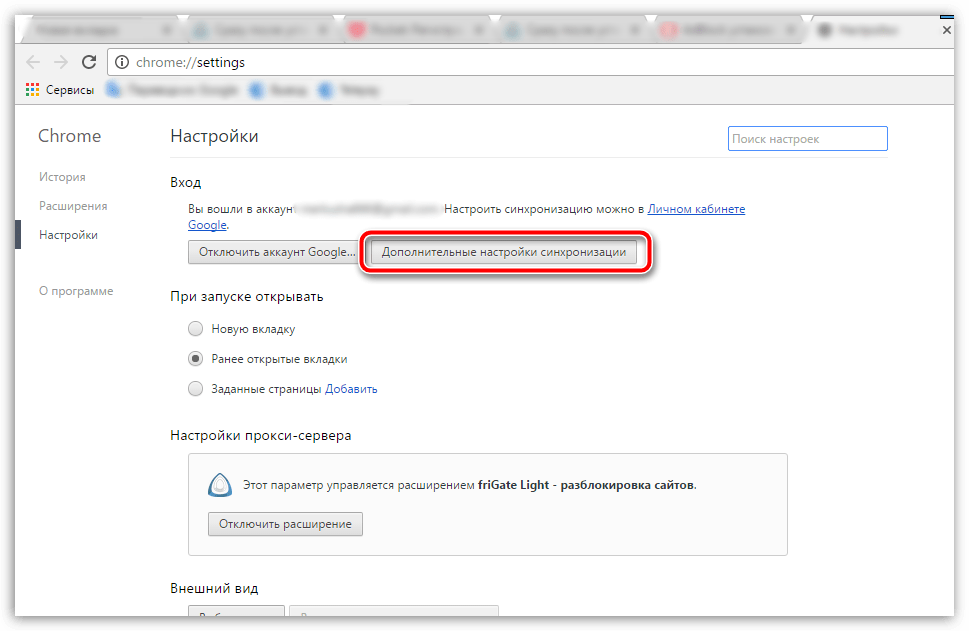This screenshot has height=631, width=969.
Task: Open О программе in the sidebar
Action: 76,291
